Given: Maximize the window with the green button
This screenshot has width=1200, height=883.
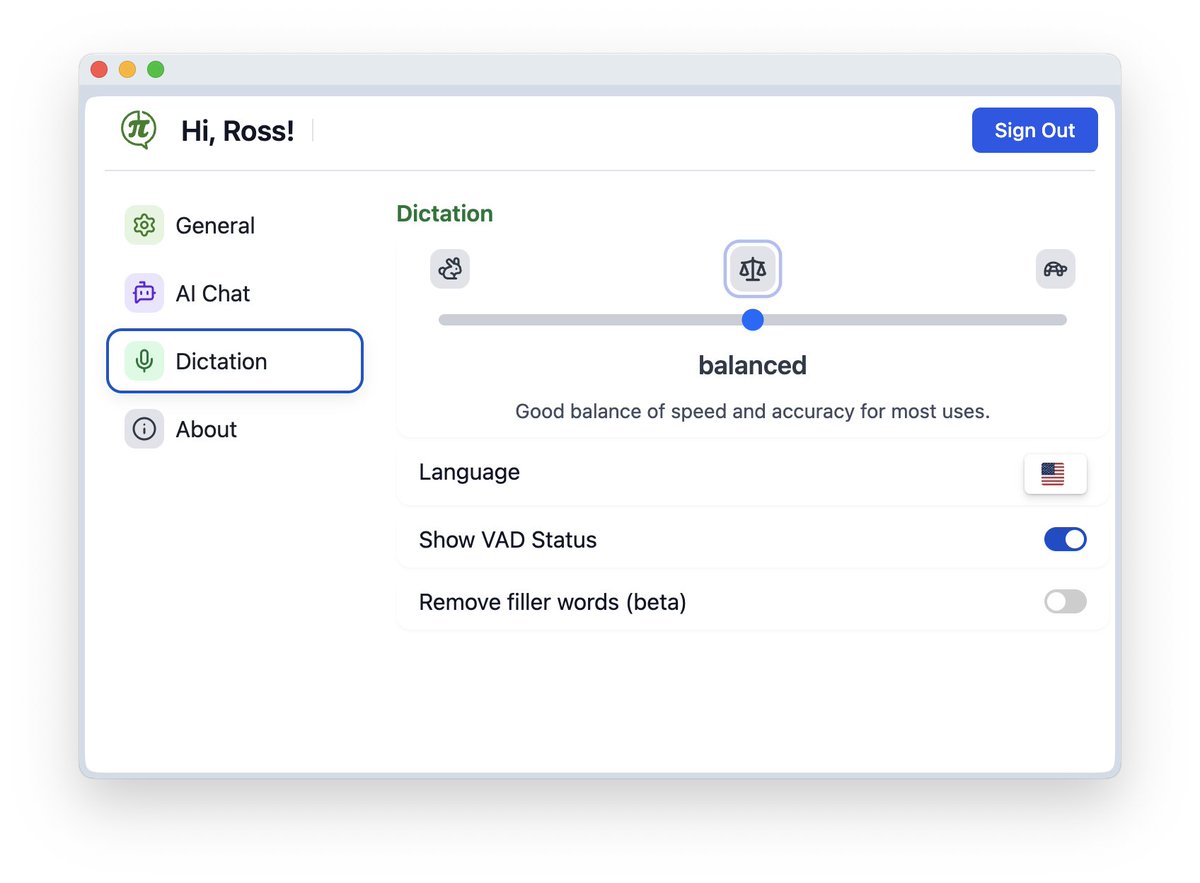Looking at the screenshot, I should [x=155, y=70].
